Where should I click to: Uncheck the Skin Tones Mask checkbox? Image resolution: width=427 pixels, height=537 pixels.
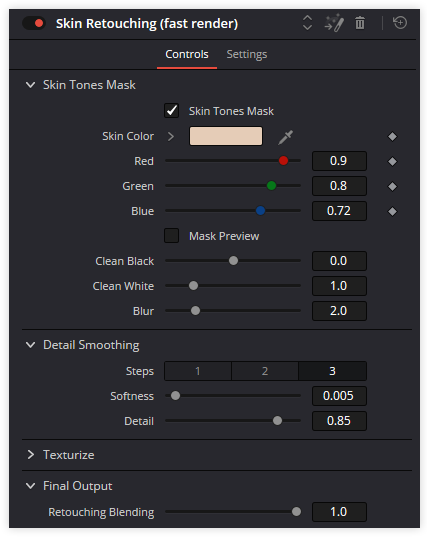click(x=171, y=111)
